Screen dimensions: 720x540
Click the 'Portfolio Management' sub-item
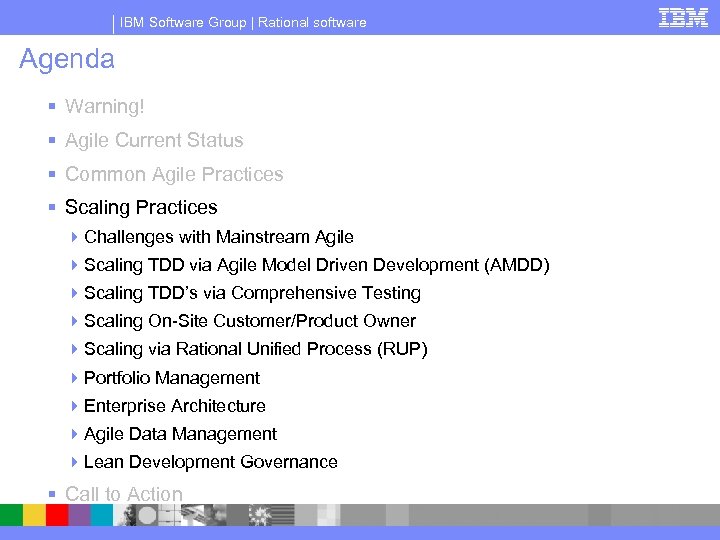tap(172, 378)
